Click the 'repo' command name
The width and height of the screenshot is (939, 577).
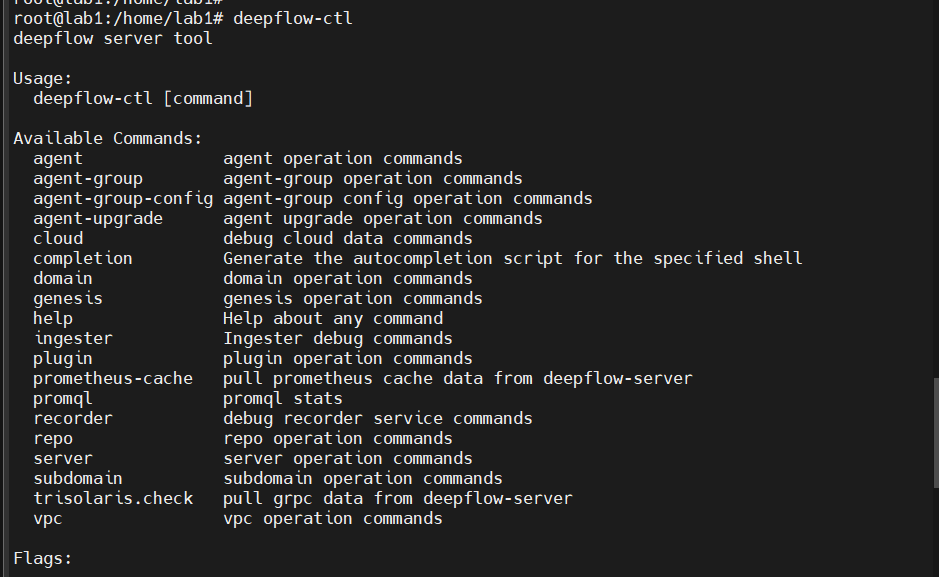click(53, 438)
